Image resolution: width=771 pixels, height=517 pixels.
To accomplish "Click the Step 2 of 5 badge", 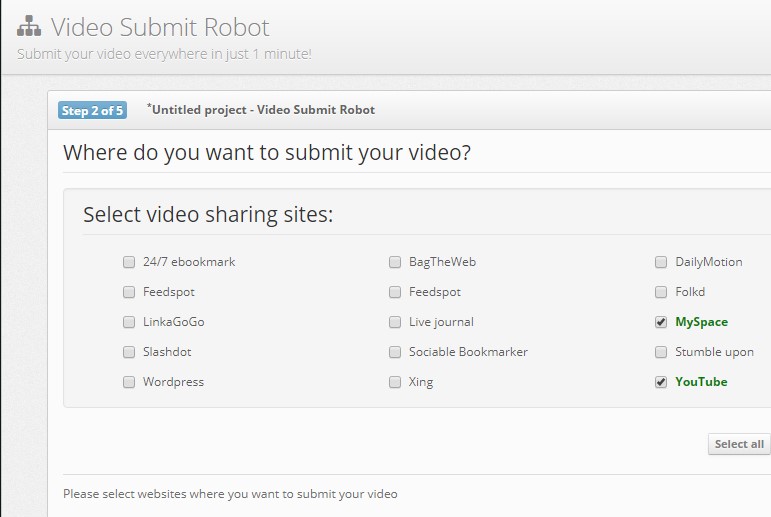I will coord(92,111).
